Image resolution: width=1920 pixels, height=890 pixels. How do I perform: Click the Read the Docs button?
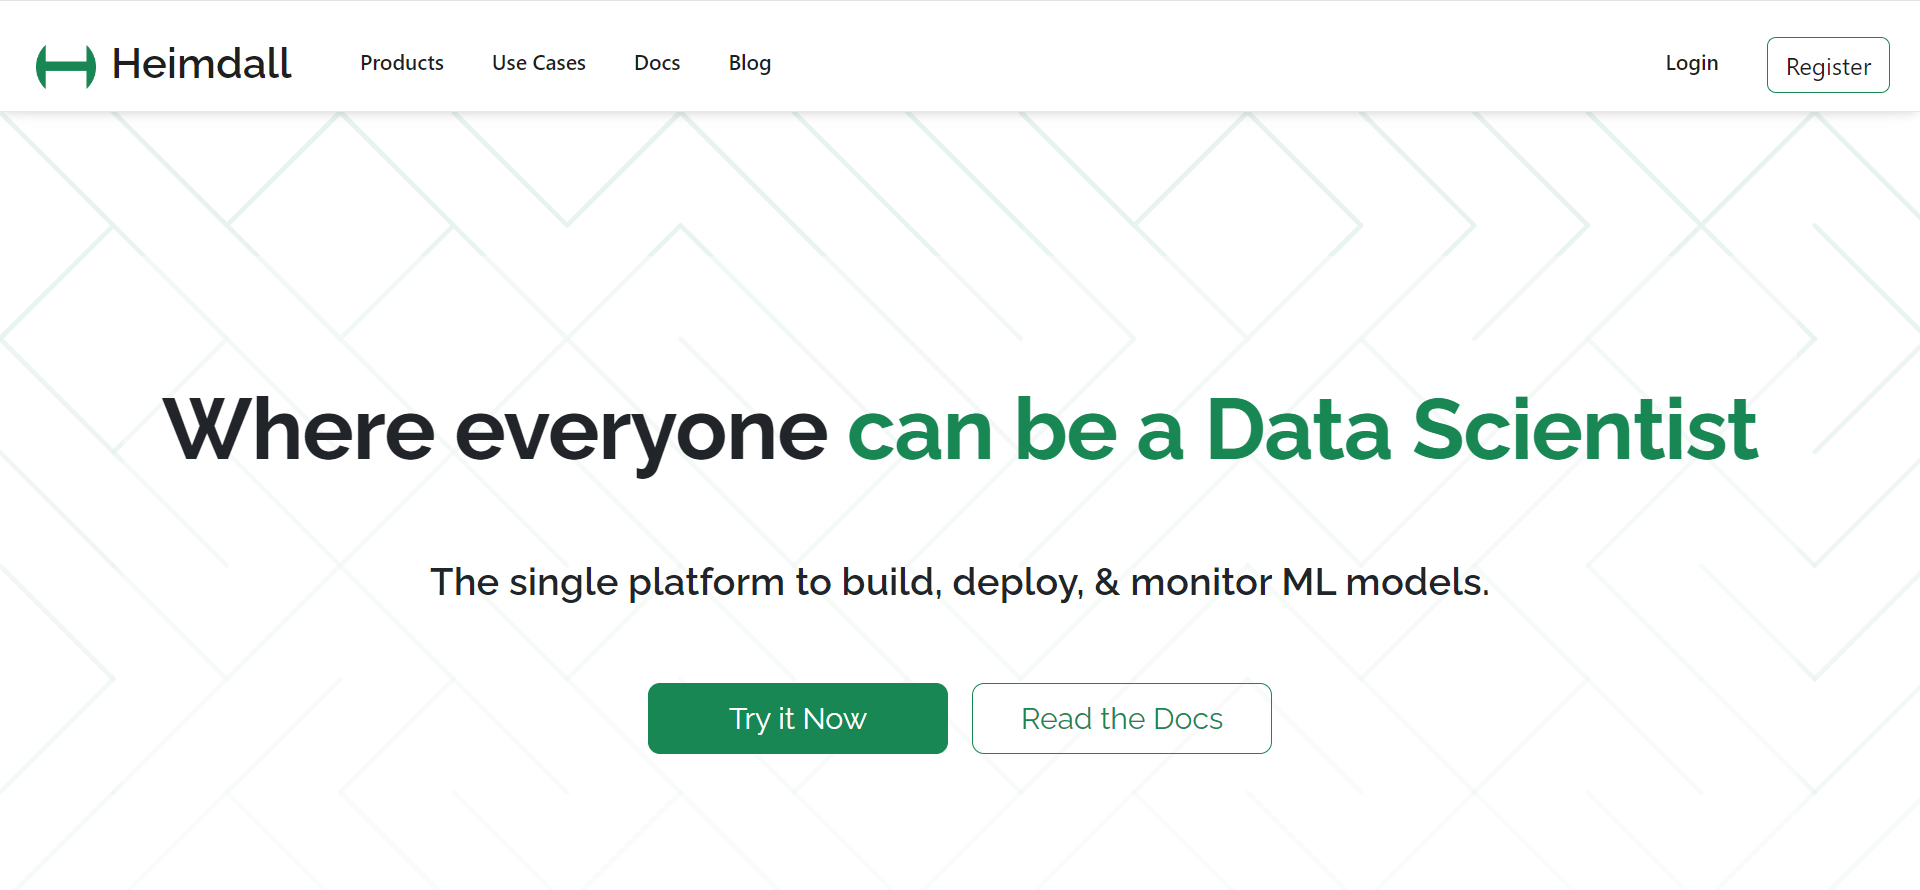1122,718
